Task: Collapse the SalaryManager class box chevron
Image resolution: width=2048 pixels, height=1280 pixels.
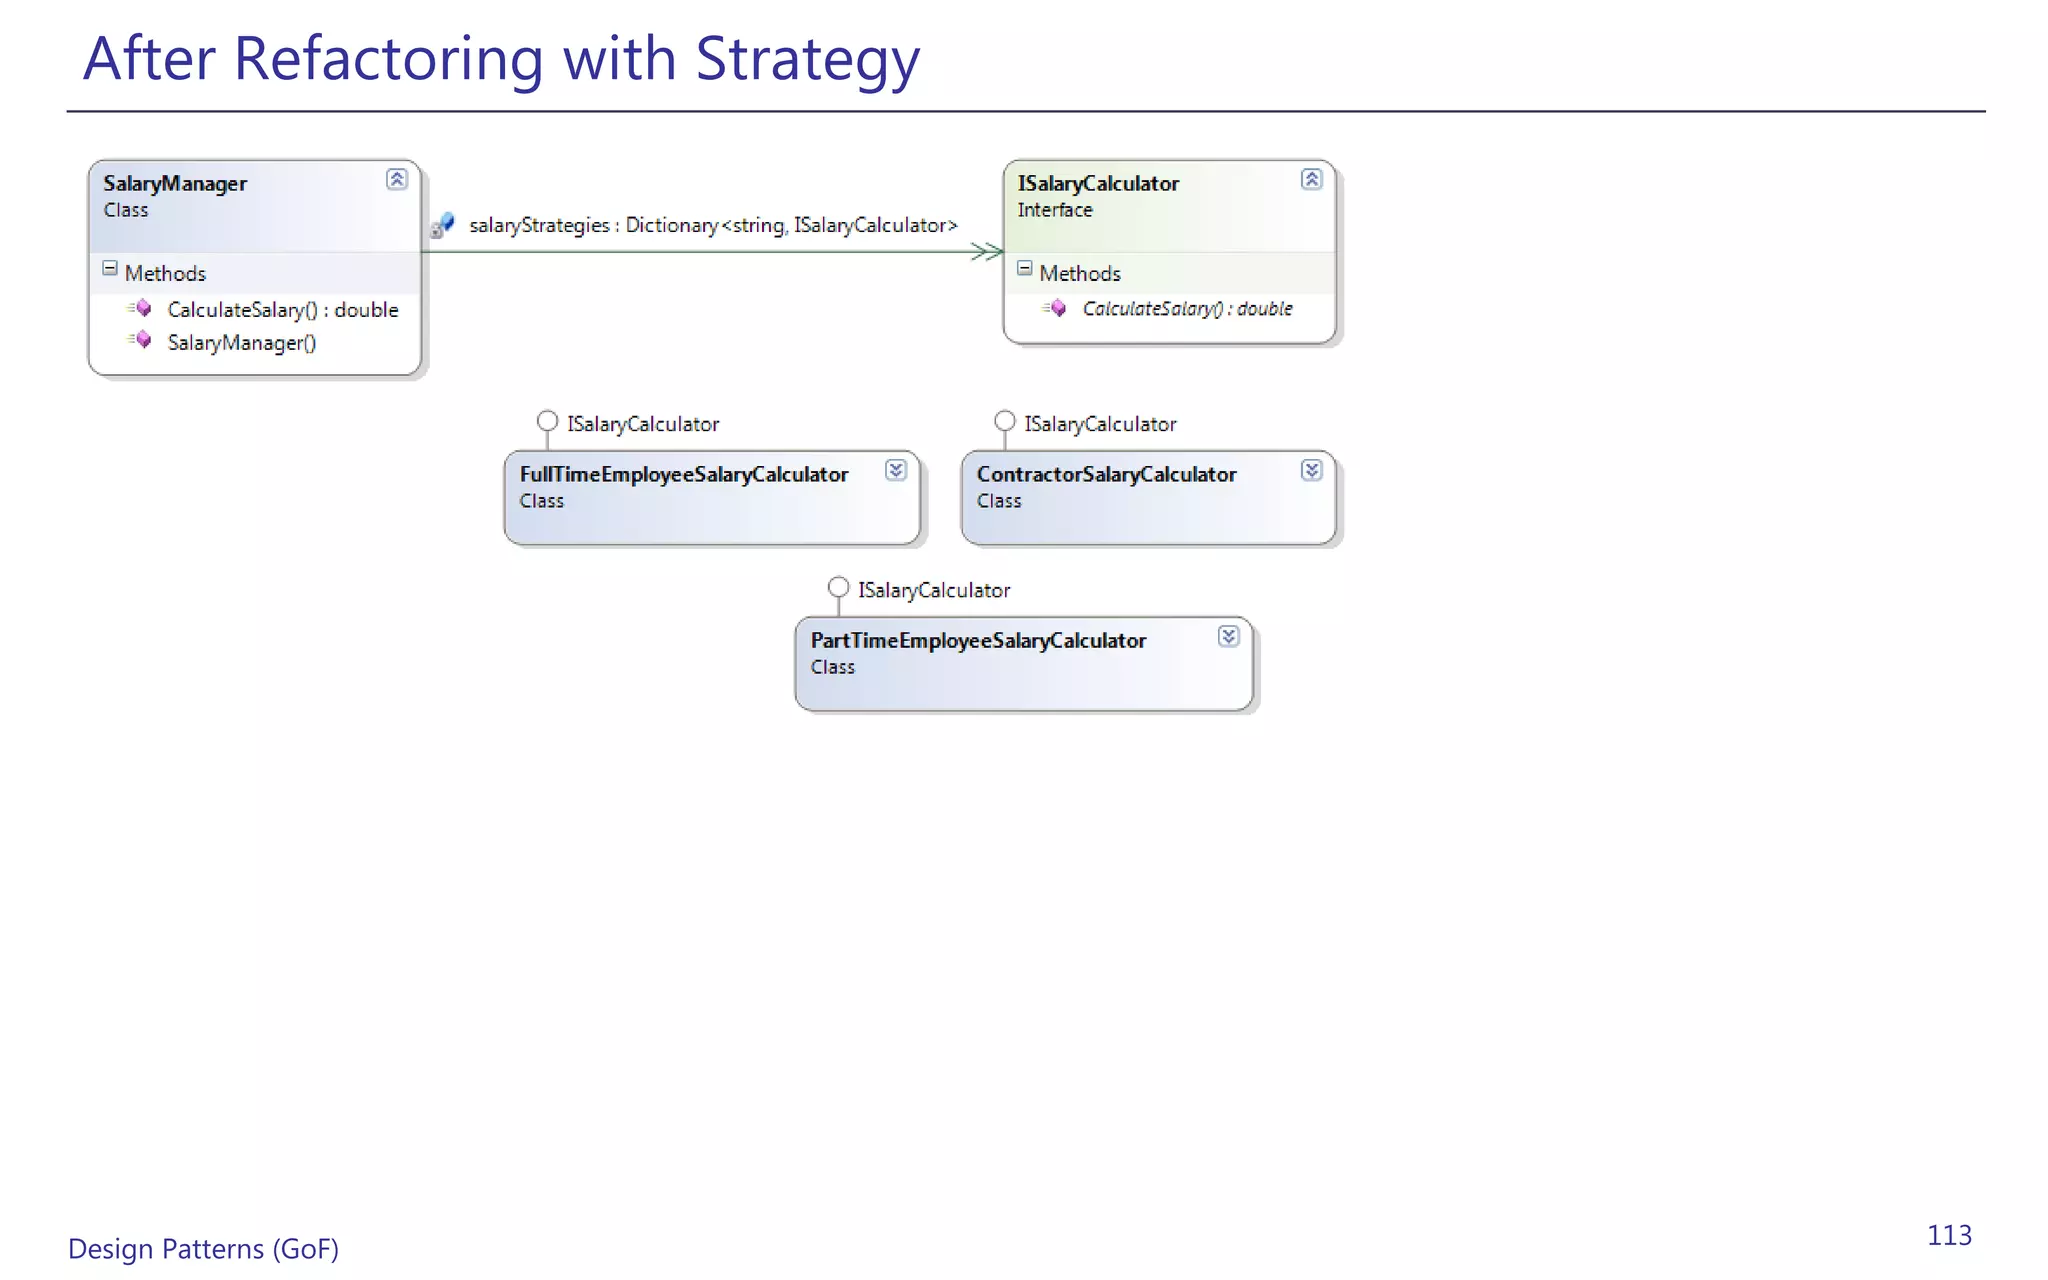Action: (x=397, y=180)
